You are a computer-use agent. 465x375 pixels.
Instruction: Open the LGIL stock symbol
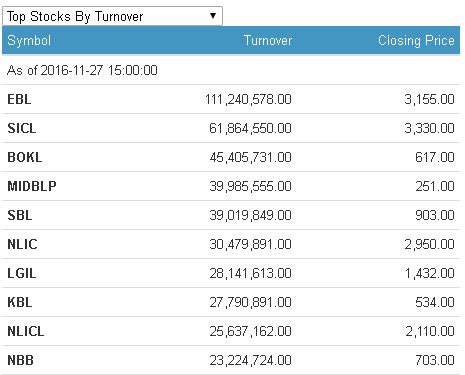[22, 273]
